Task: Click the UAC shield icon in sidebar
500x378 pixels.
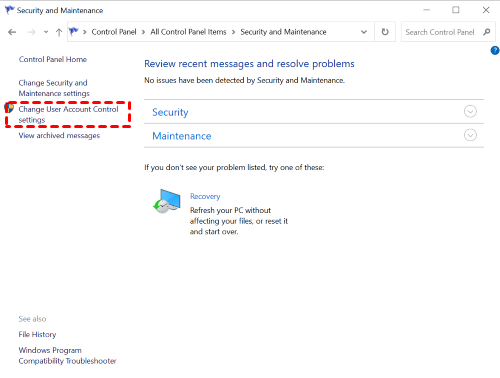Action: [9, 108]
